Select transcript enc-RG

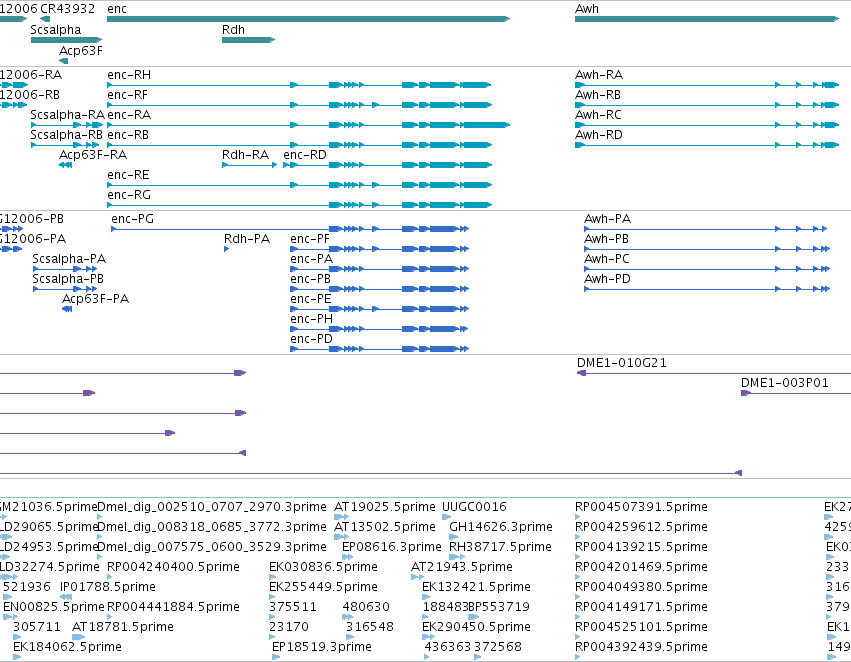pos(299,205)
